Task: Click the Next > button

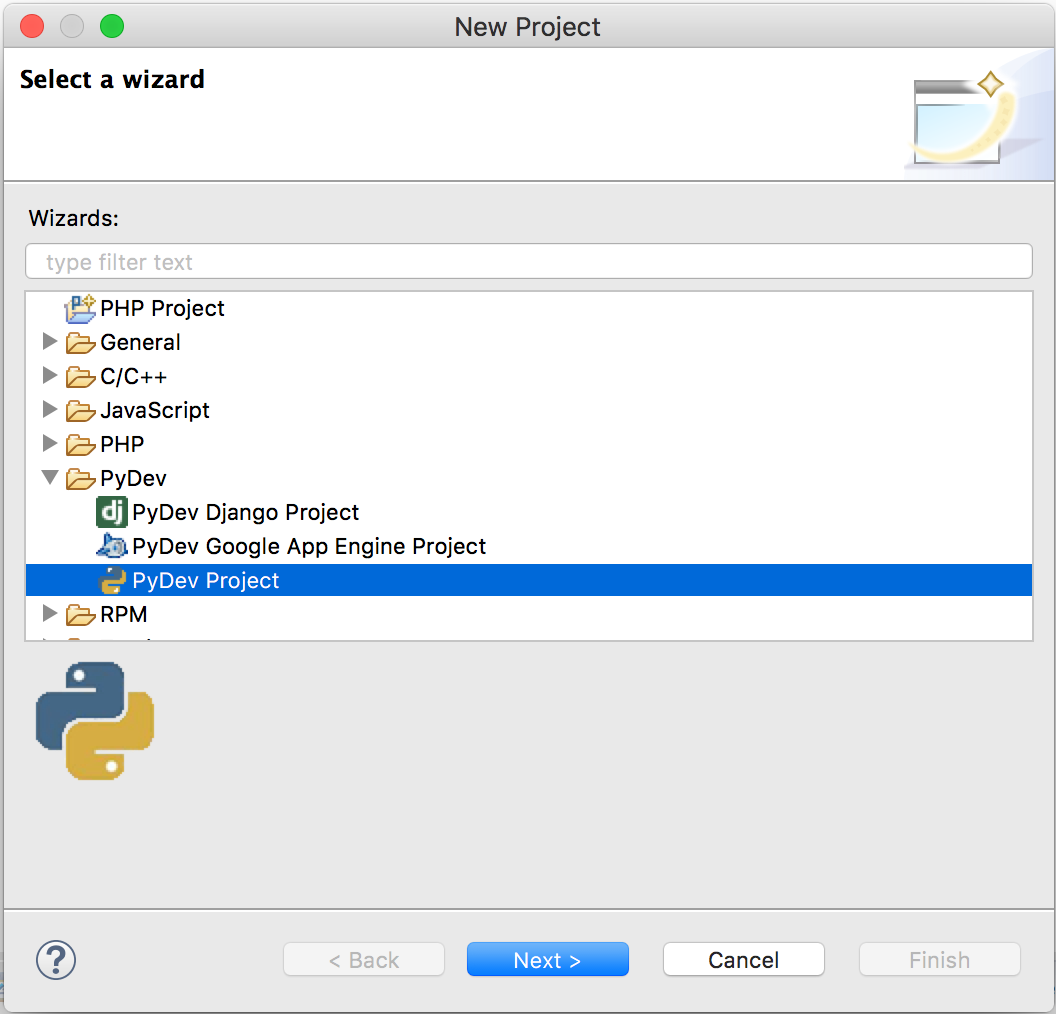Action: 548,959
